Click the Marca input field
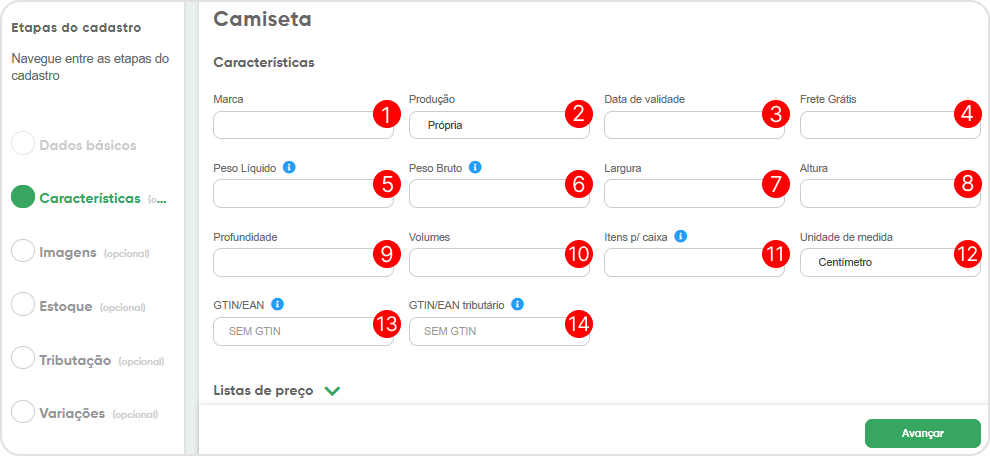Viewport: 990px width, 456px height. (x=290, y=125)
